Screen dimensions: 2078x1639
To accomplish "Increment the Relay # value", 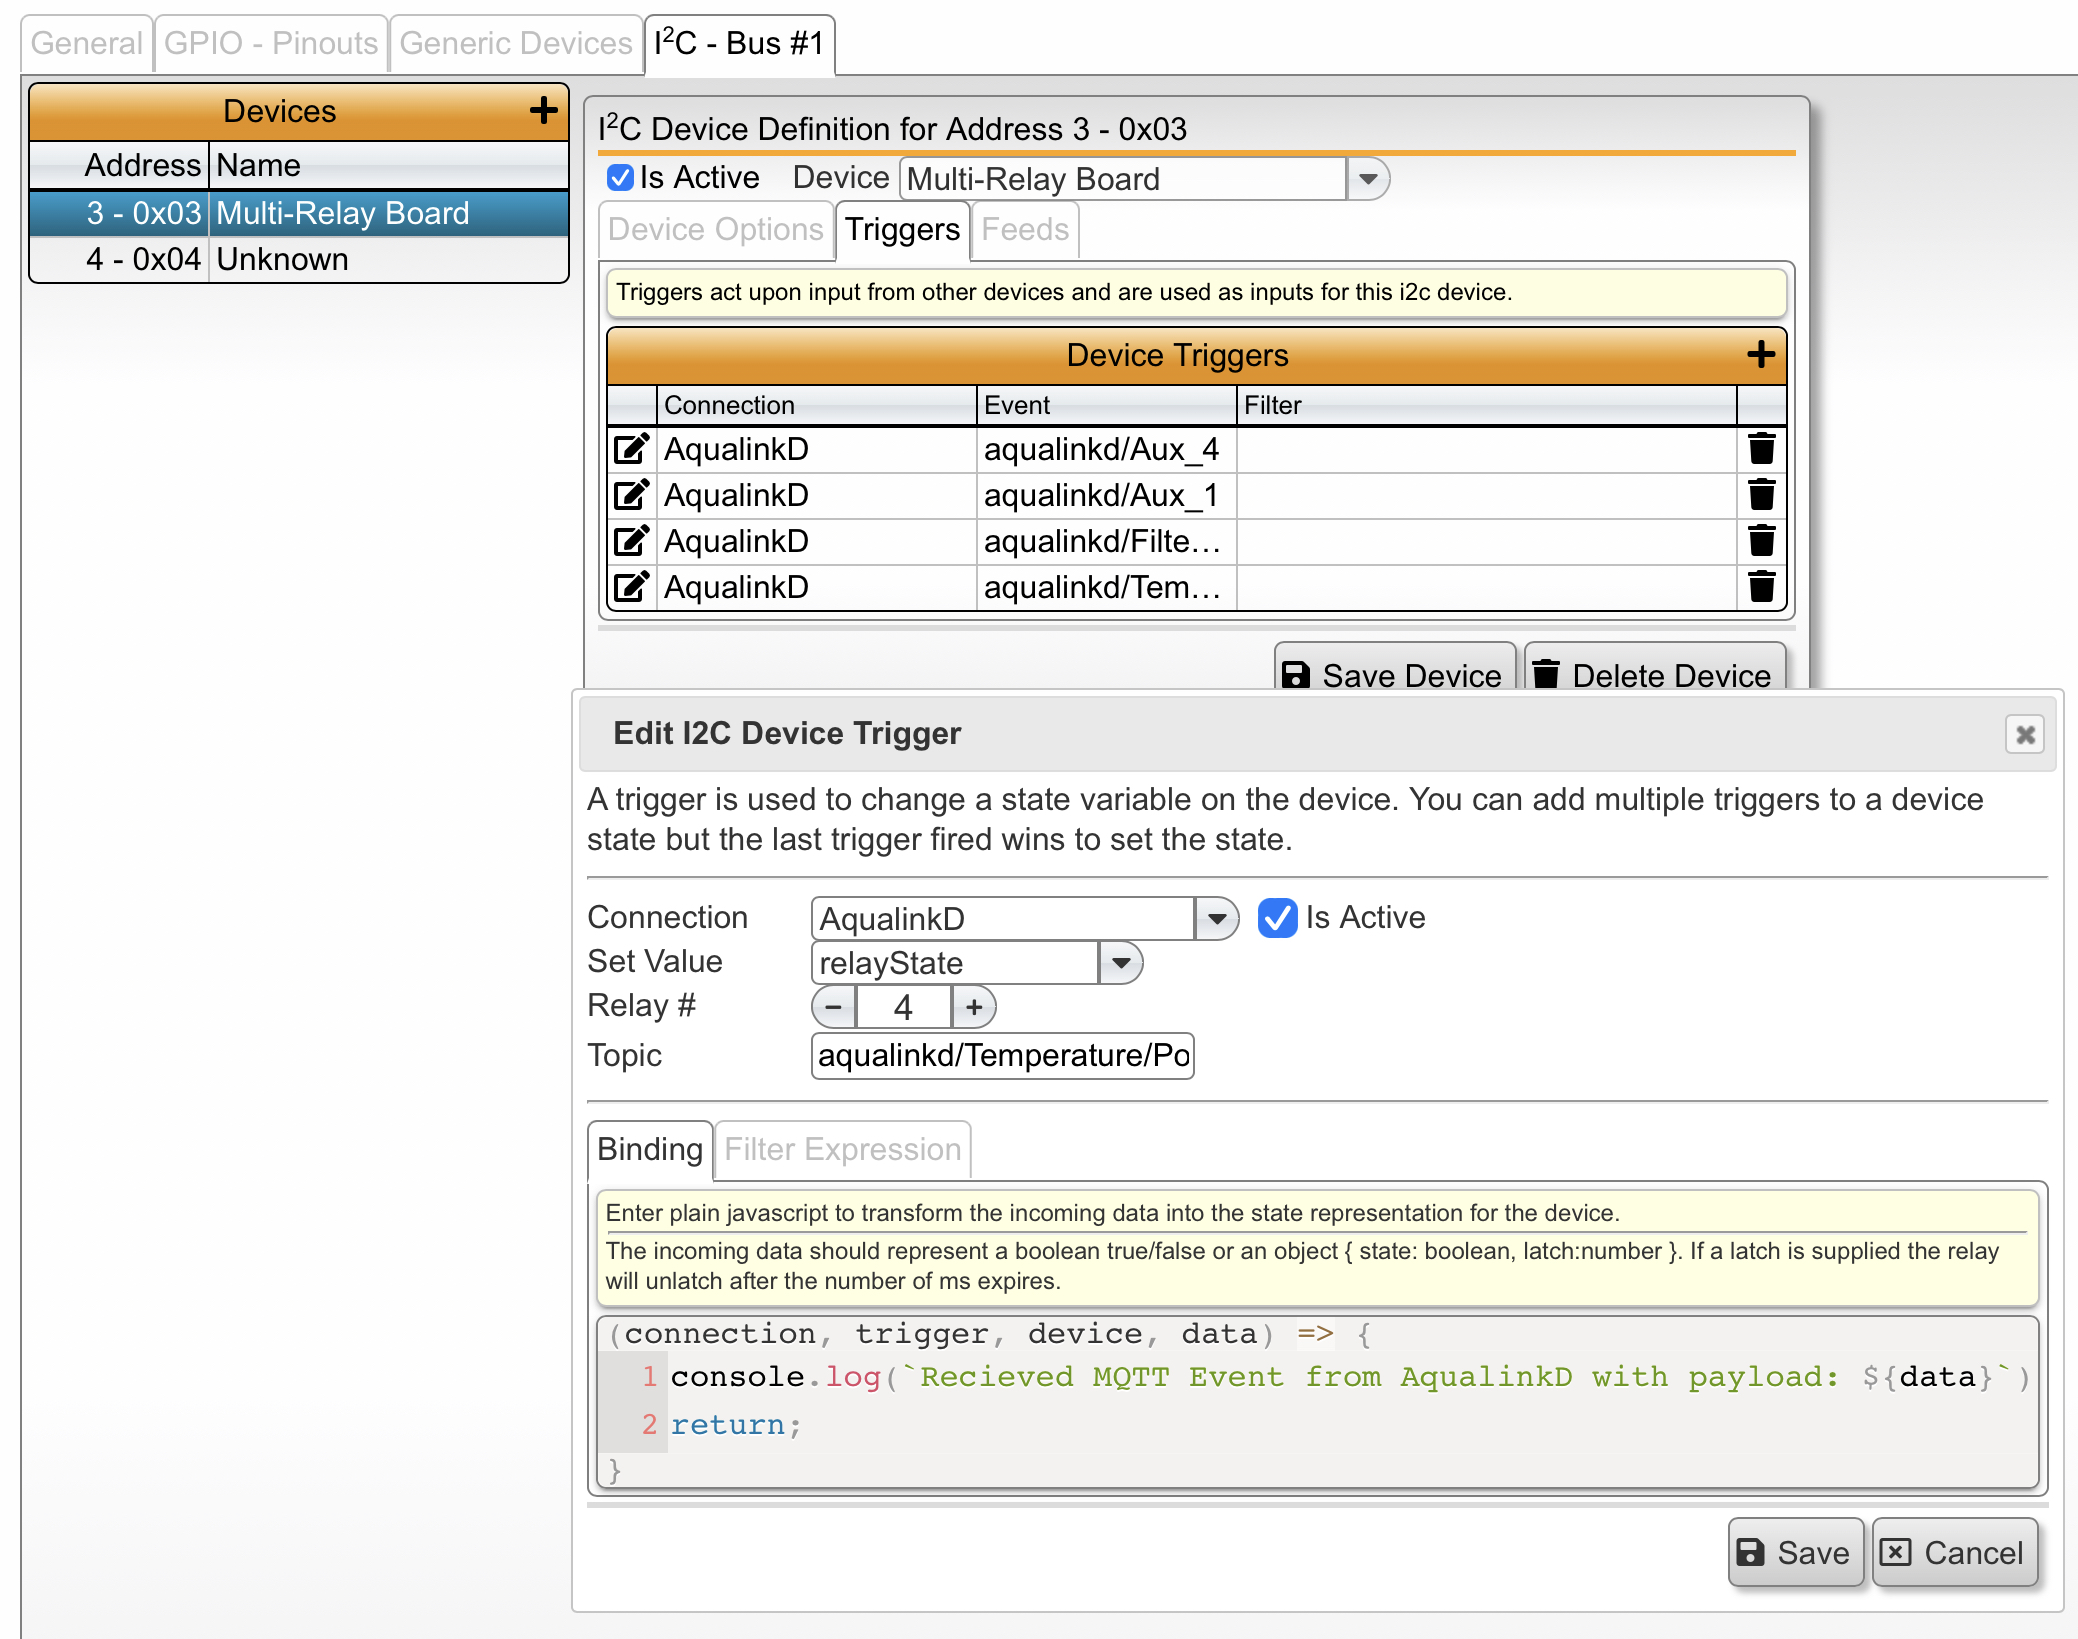I will (x=972, y=1007).
